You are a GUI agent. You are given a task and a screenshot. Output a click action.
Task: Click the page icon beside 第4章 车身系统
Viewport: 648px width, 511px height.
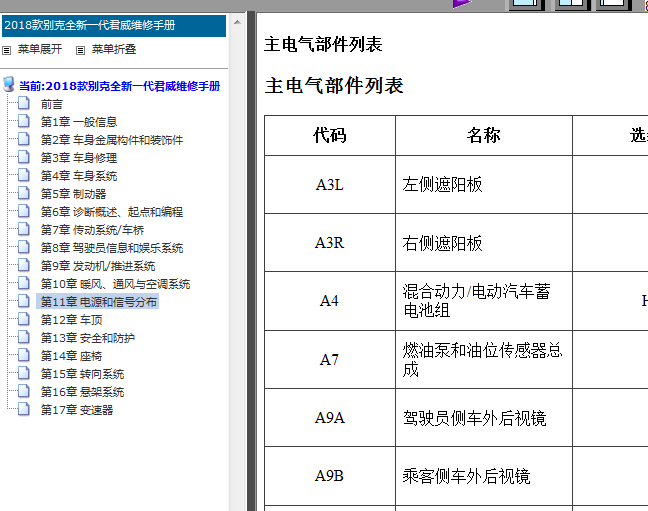point(24,175)
